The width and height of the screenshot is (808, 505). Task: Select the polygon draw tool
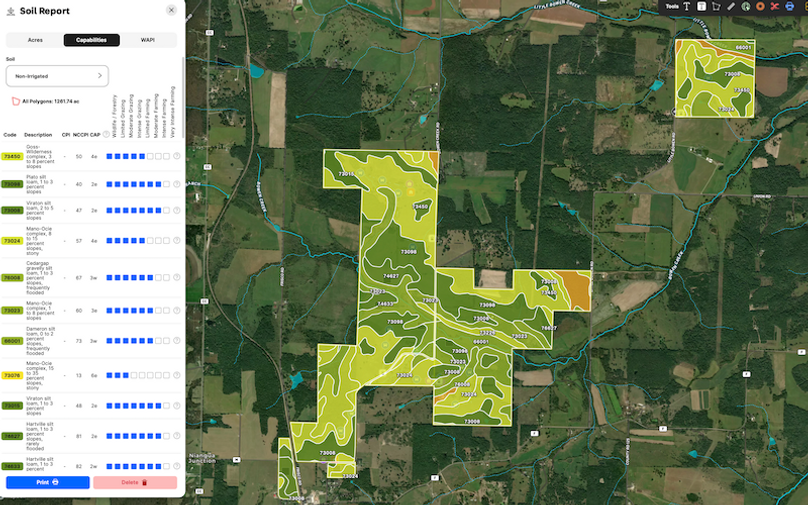(x=717, y=6)
